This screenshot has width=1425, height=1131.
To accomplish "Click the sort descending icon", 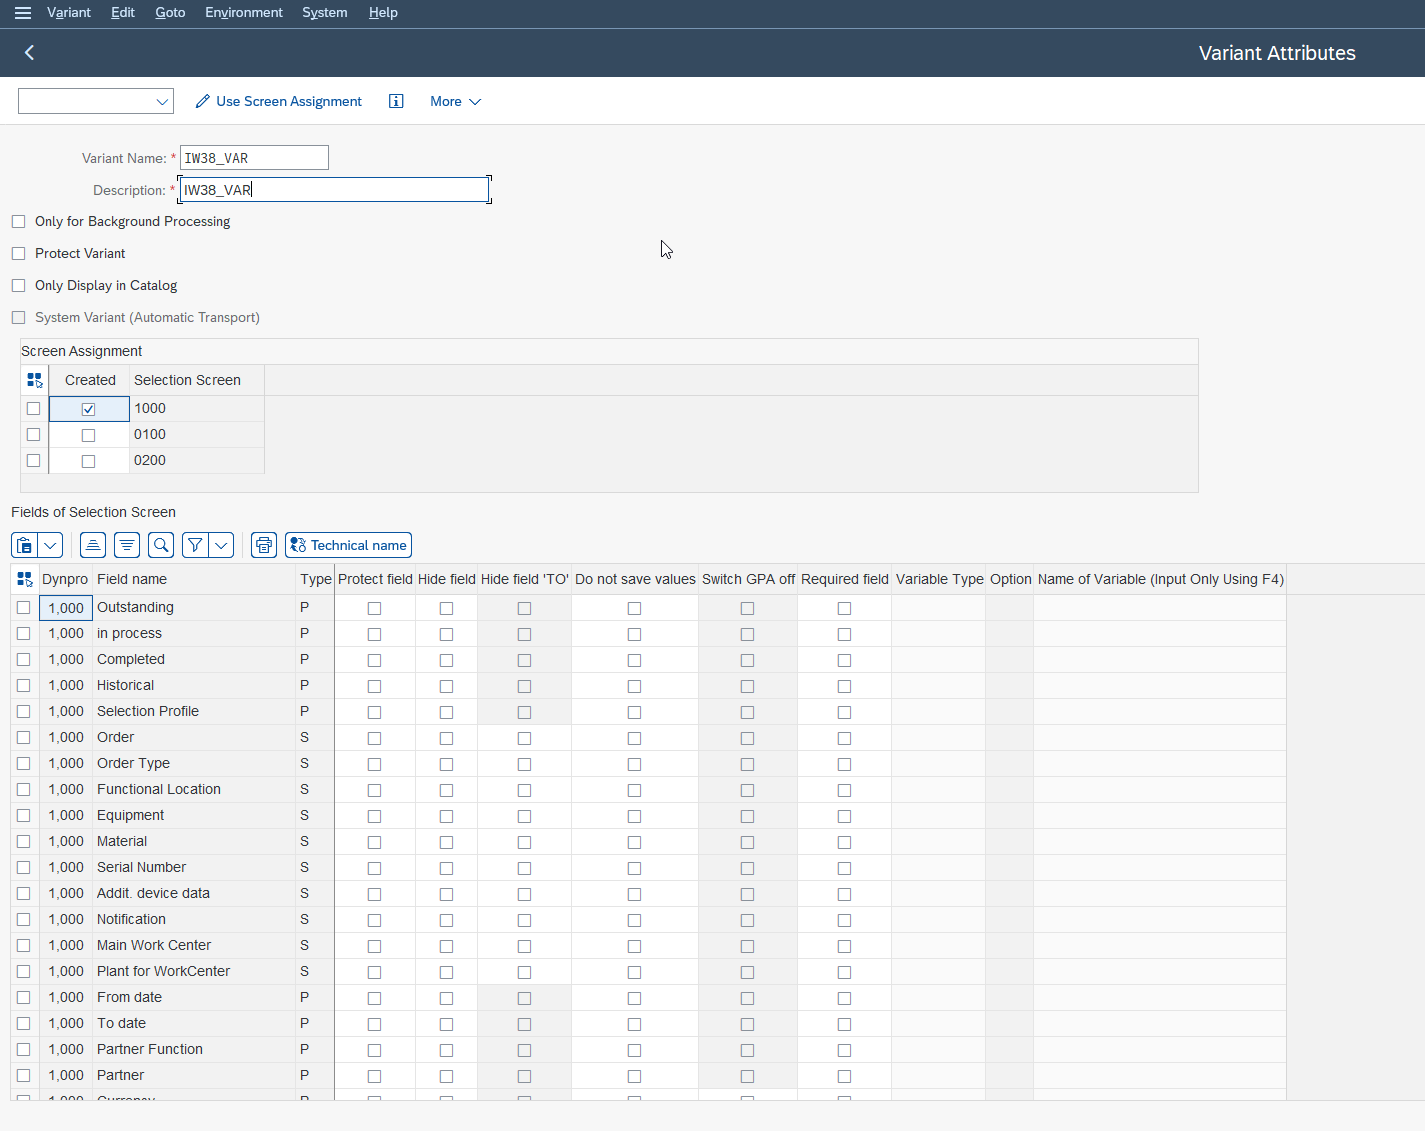I will 127,545.
